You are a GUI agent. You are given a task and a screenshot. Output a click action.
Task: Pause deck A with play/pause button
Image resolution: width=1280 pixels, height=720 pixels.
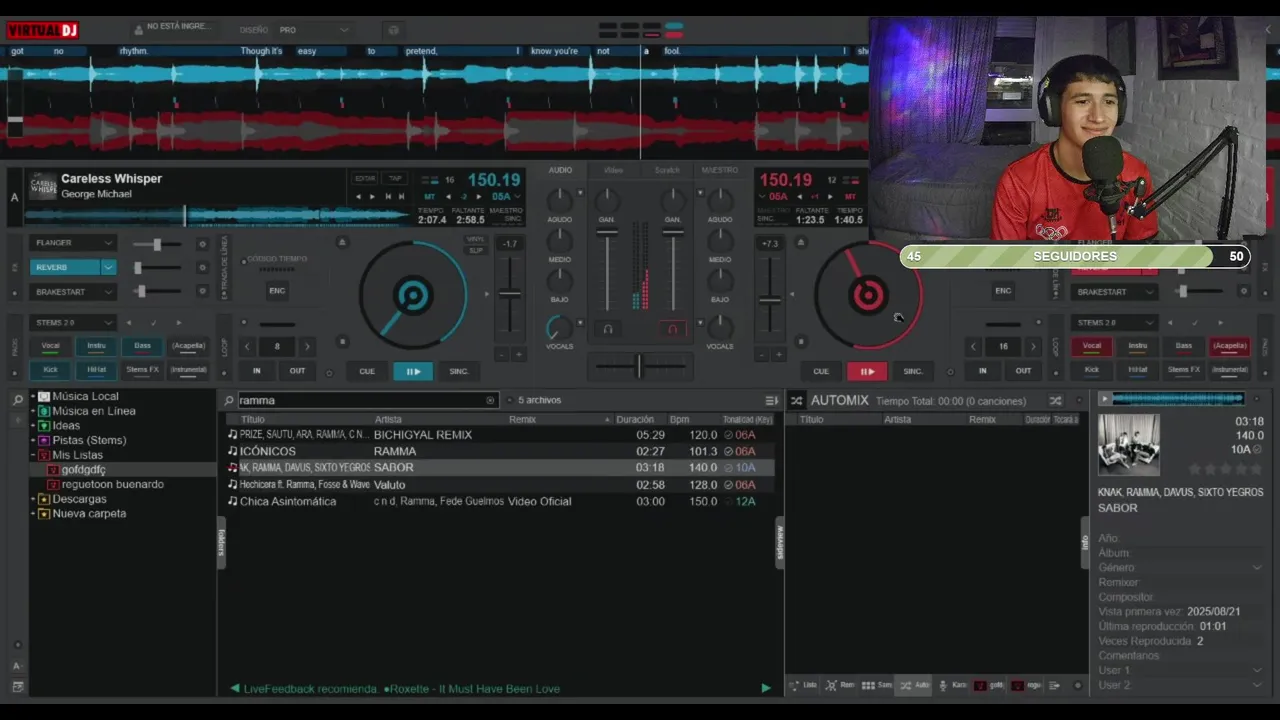pyautogui.click(x=413, y=371)
